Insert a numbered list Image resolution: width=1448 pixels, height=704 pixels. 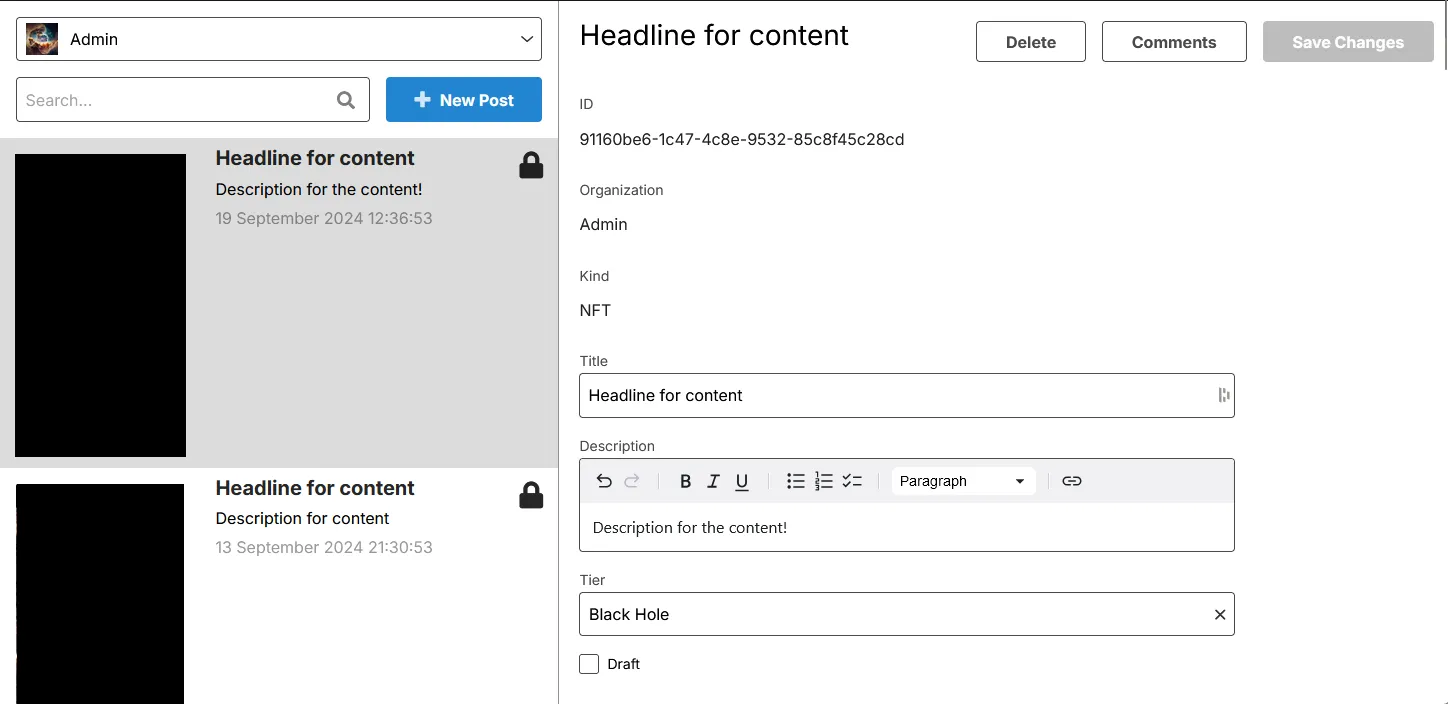pyautogui.click(x=824, y=481)
